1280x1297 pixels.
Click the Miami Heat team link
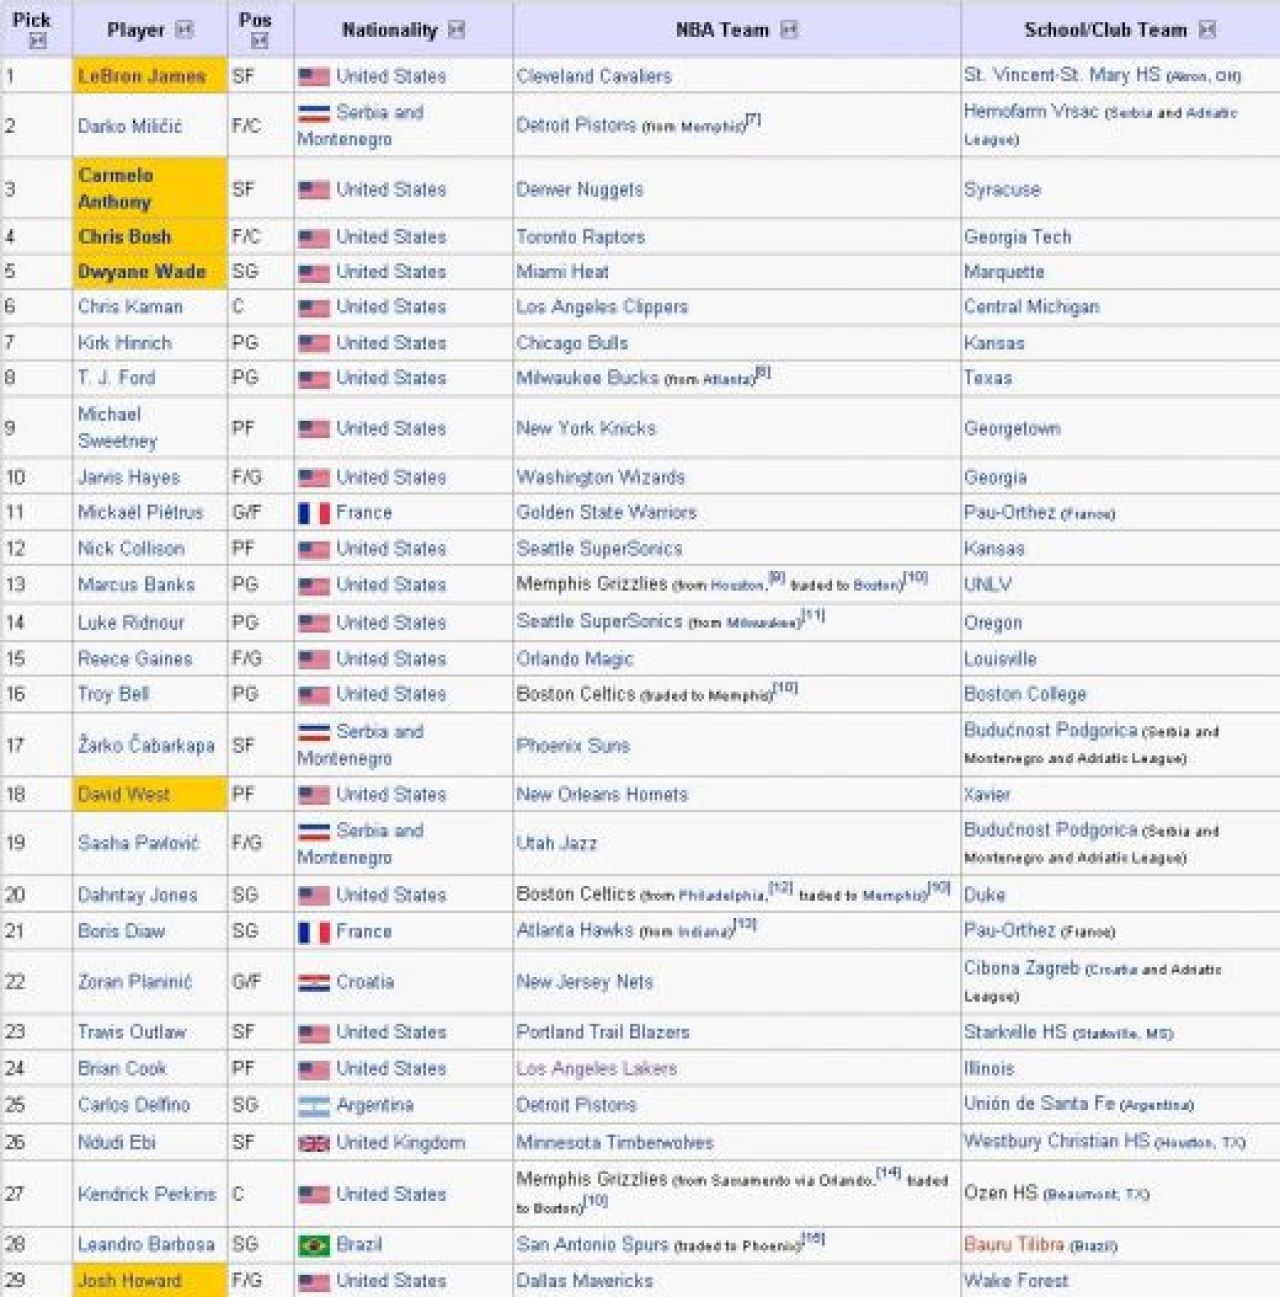562,272
